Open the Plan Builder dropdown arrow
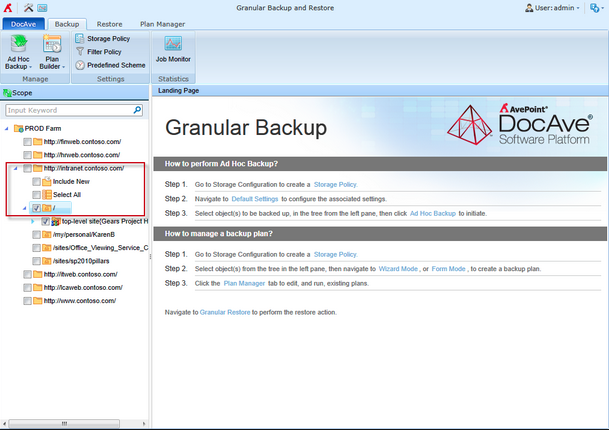 click(64, 67)
